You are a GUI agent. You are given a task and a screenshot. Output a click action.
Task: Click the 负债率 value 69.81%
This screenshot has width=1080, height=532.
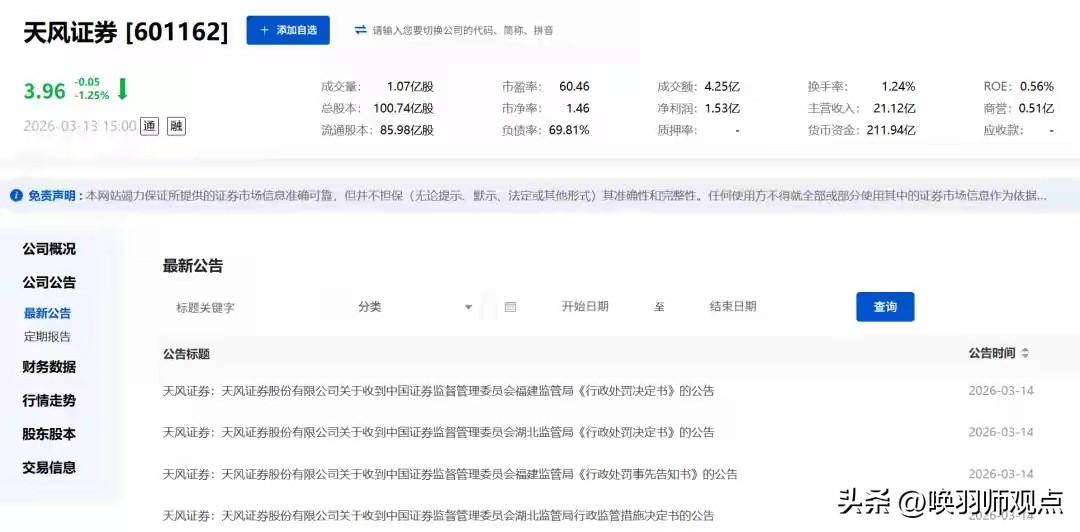pyautogui.click(x=569, y=130)
